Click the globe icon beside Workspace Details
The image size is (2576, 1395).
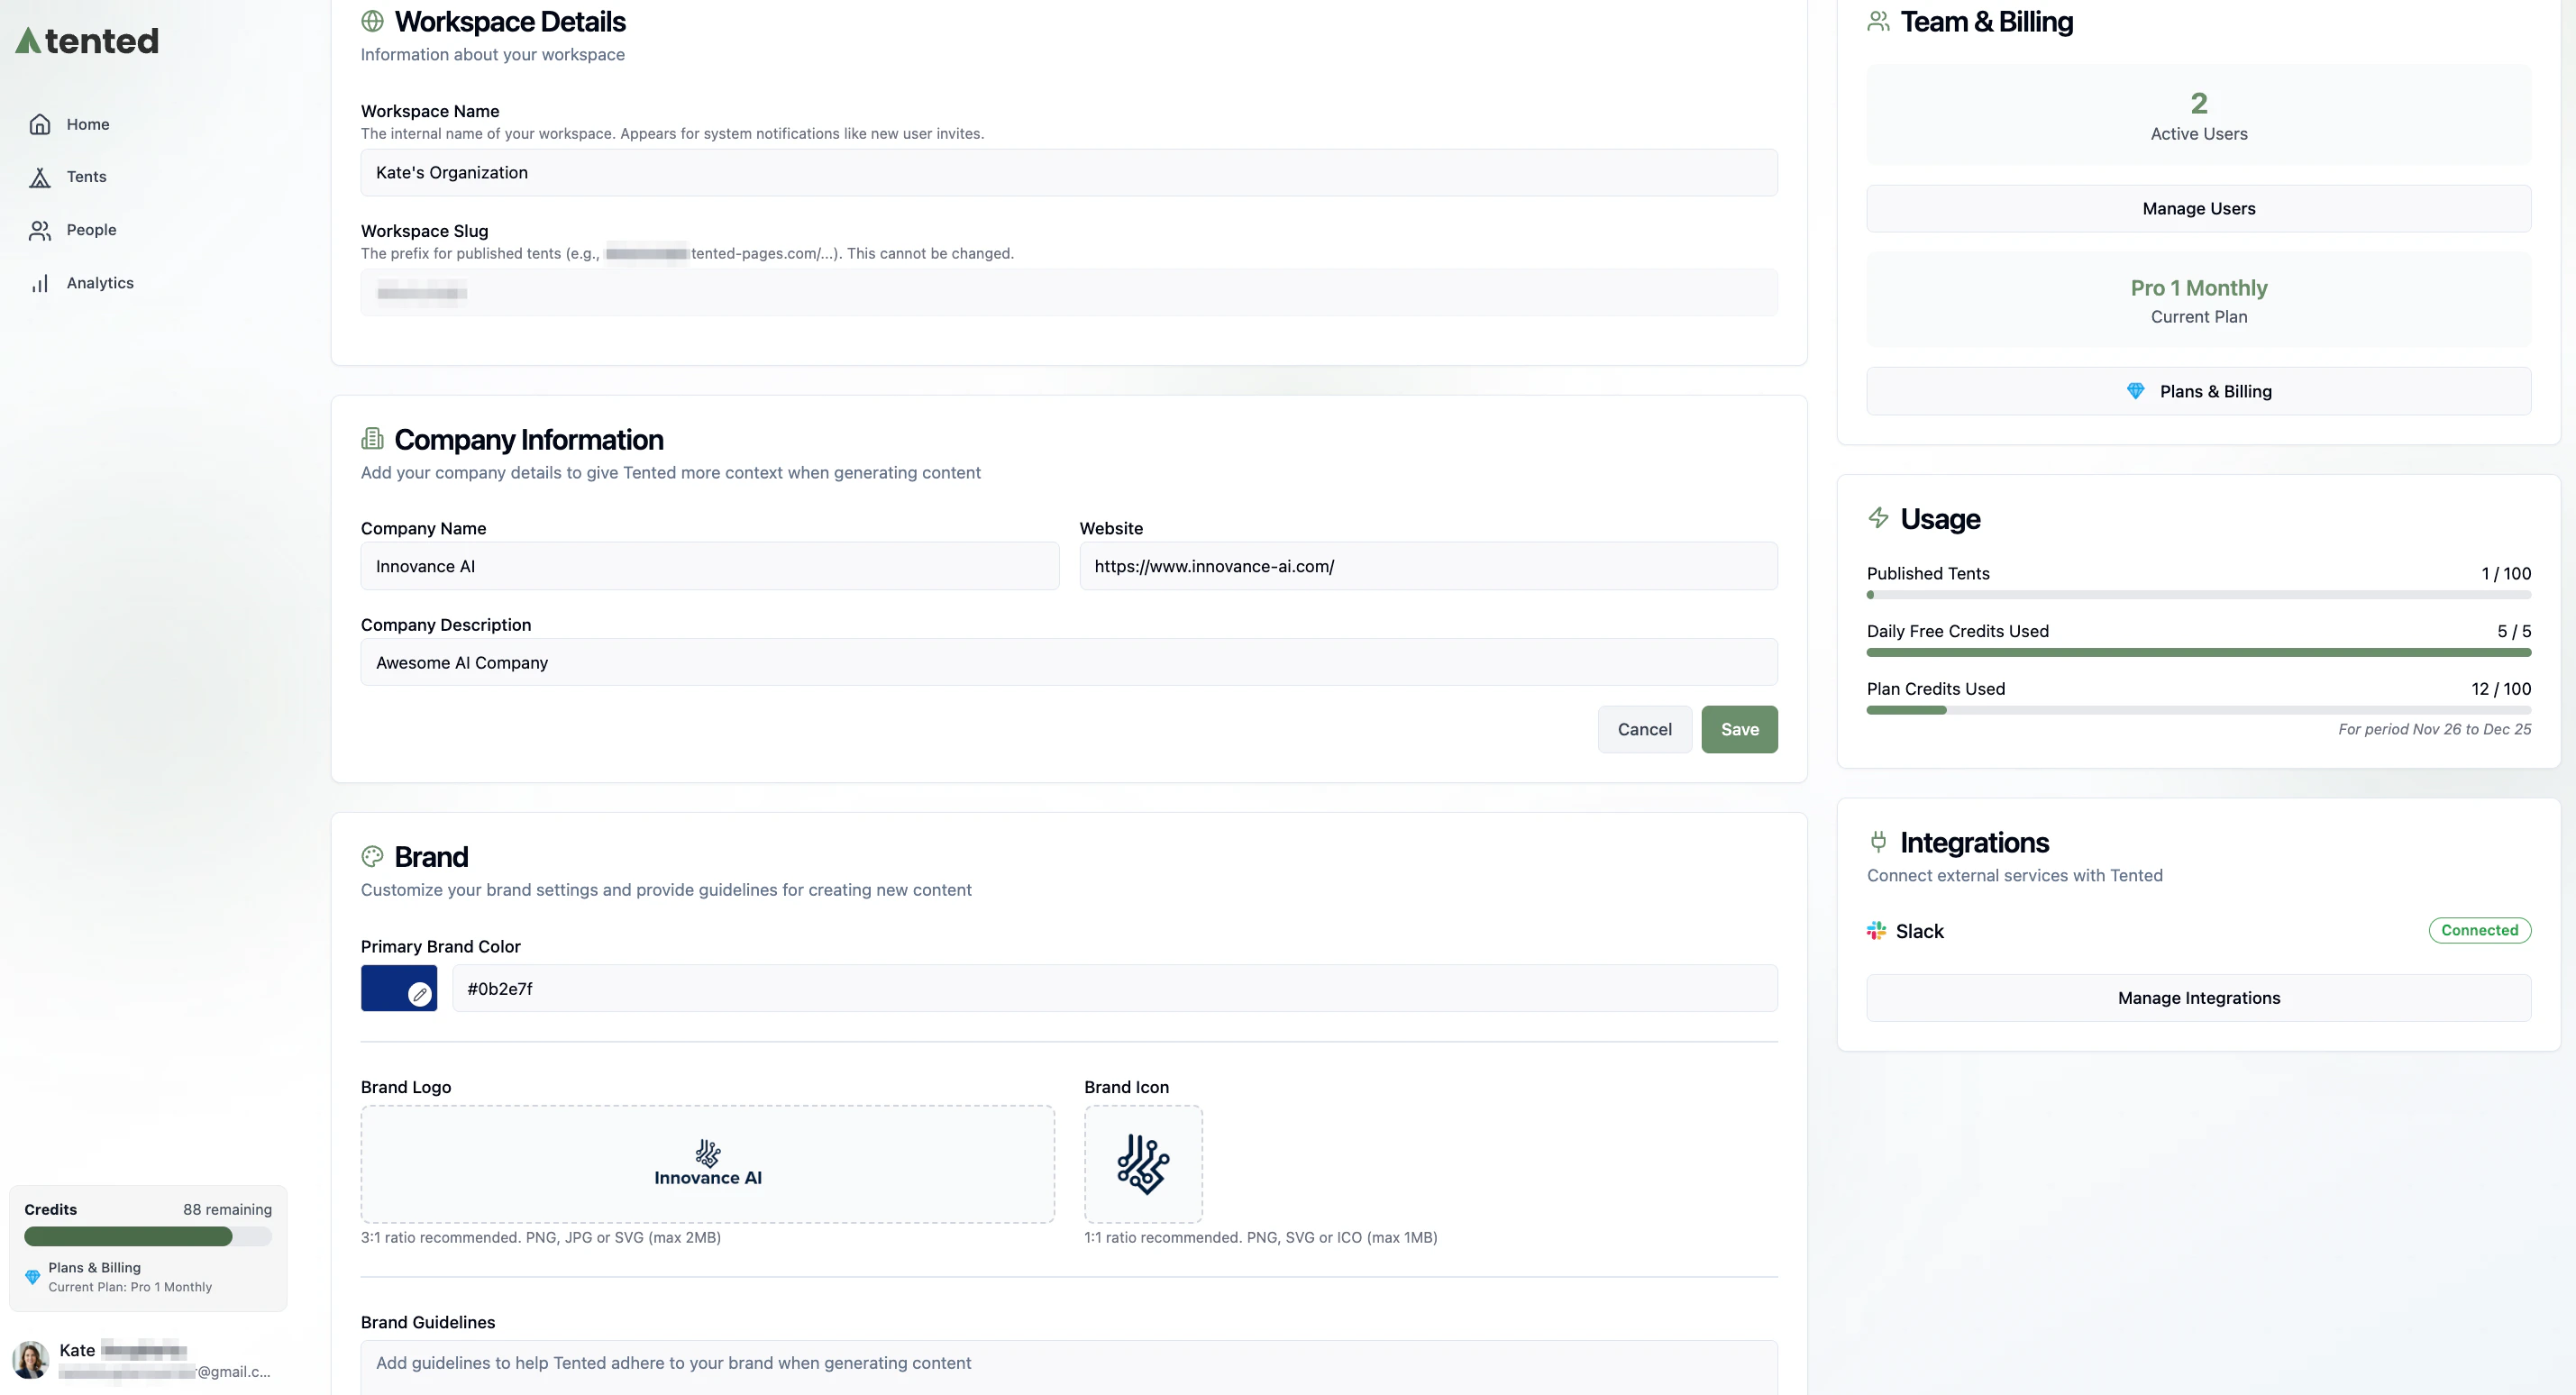[372, 20]
